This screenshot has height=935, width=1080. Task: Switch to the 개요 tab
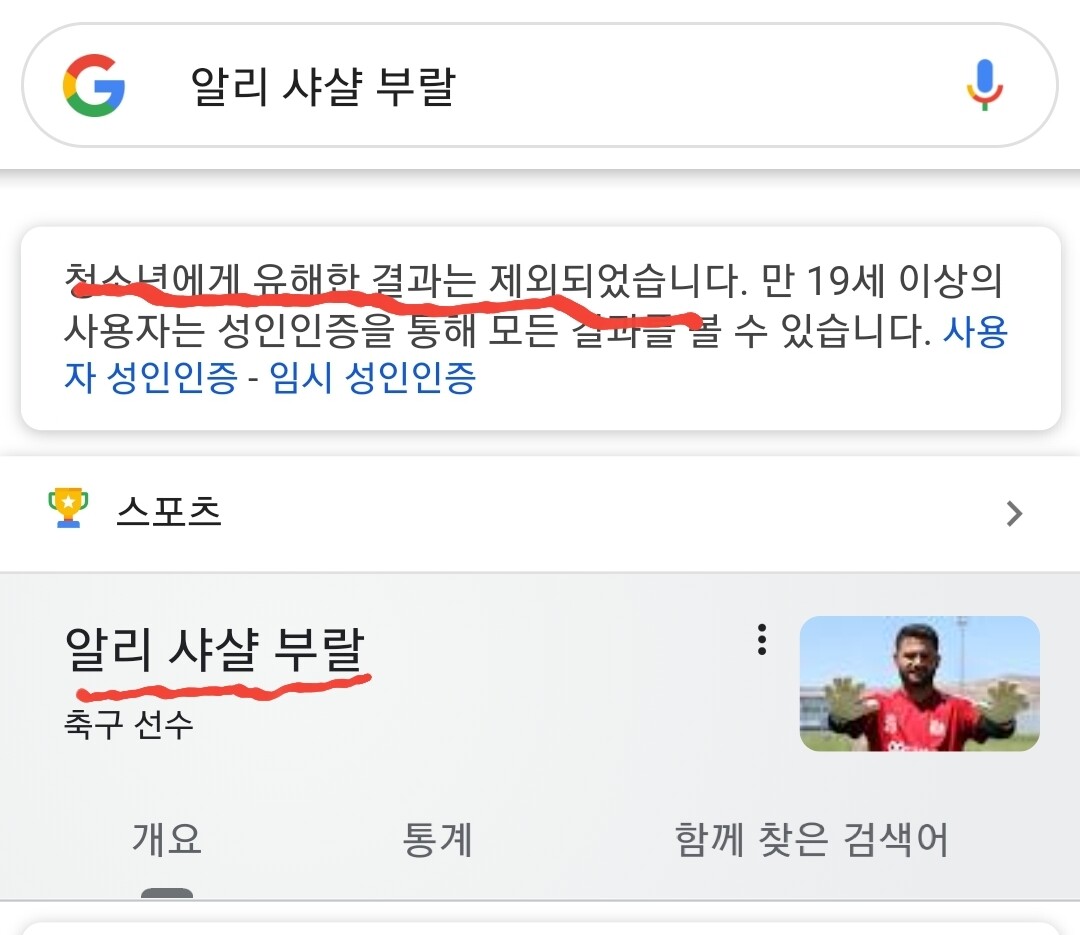167,840
